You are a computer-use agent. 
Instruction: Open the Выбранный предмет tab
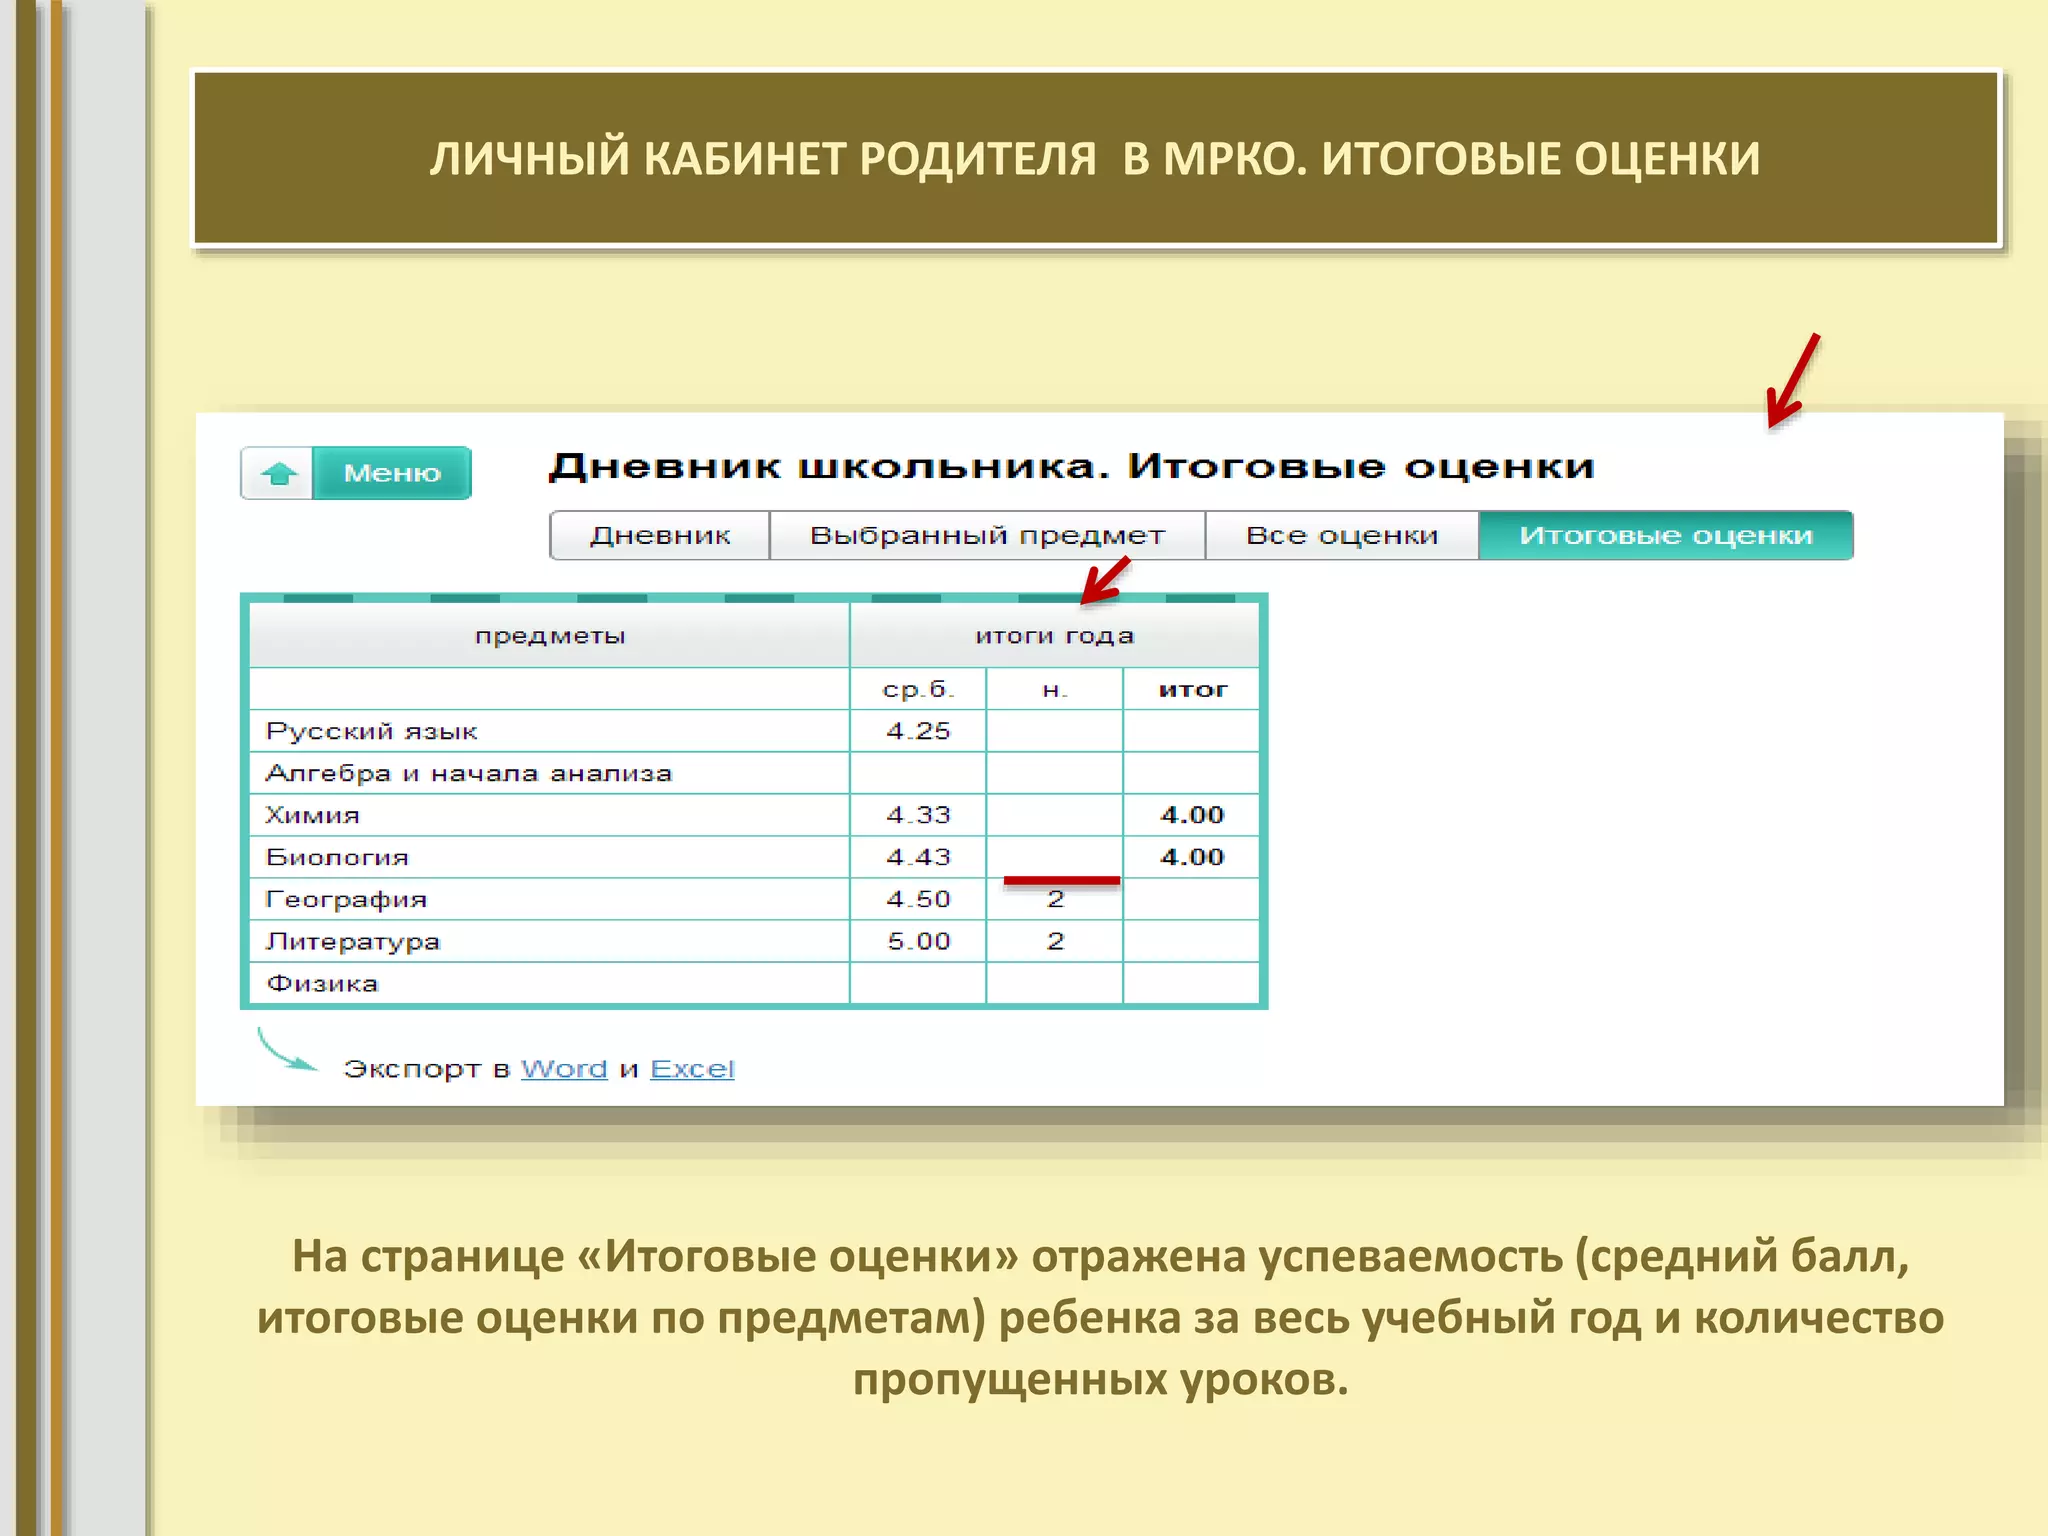[x=987, y=535]
